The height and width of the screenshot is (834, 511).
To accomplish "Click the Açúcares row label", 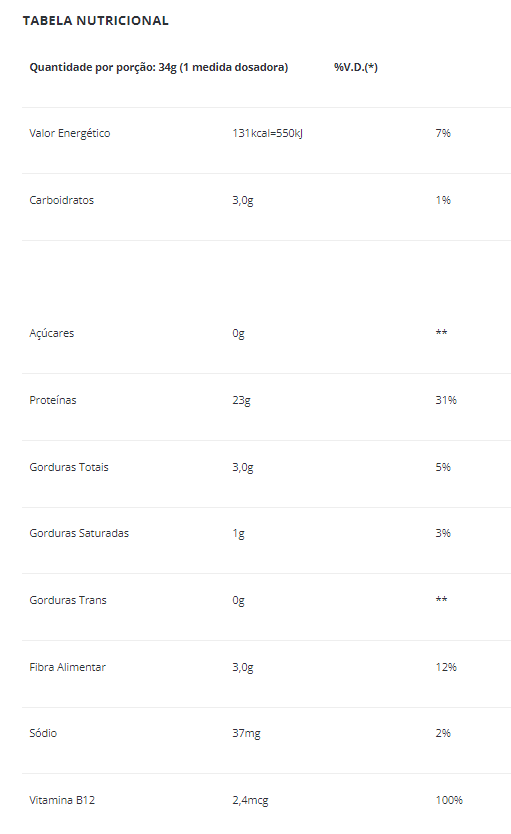I will coord(52,333).
